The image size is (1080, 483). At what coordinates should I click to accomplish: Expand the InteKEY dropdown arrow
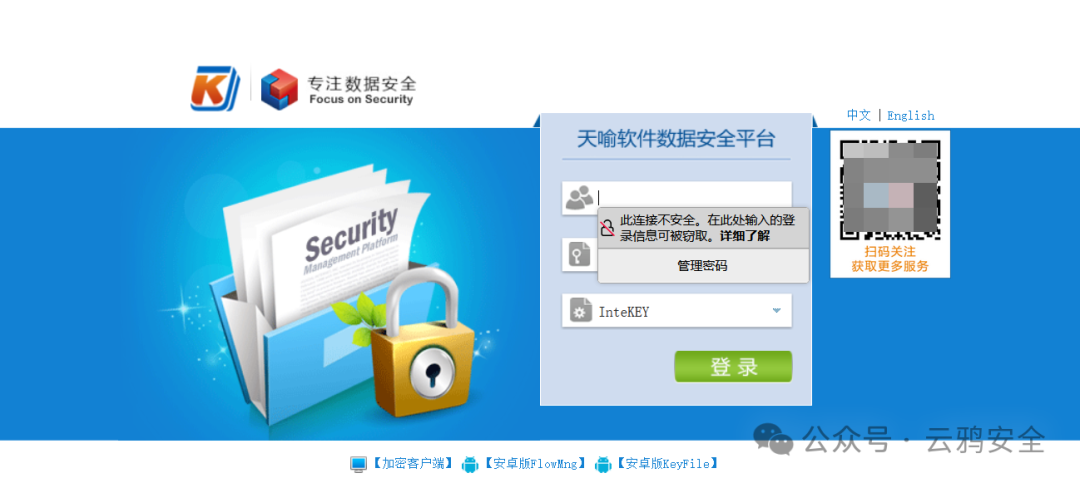(777, 311)
